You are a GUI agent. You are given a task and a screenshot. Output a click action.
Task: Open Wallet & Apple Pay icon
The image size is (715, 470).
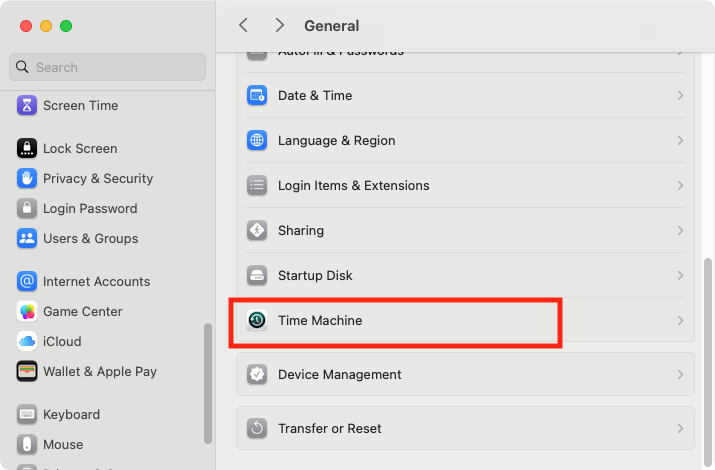tap(27, 372)
